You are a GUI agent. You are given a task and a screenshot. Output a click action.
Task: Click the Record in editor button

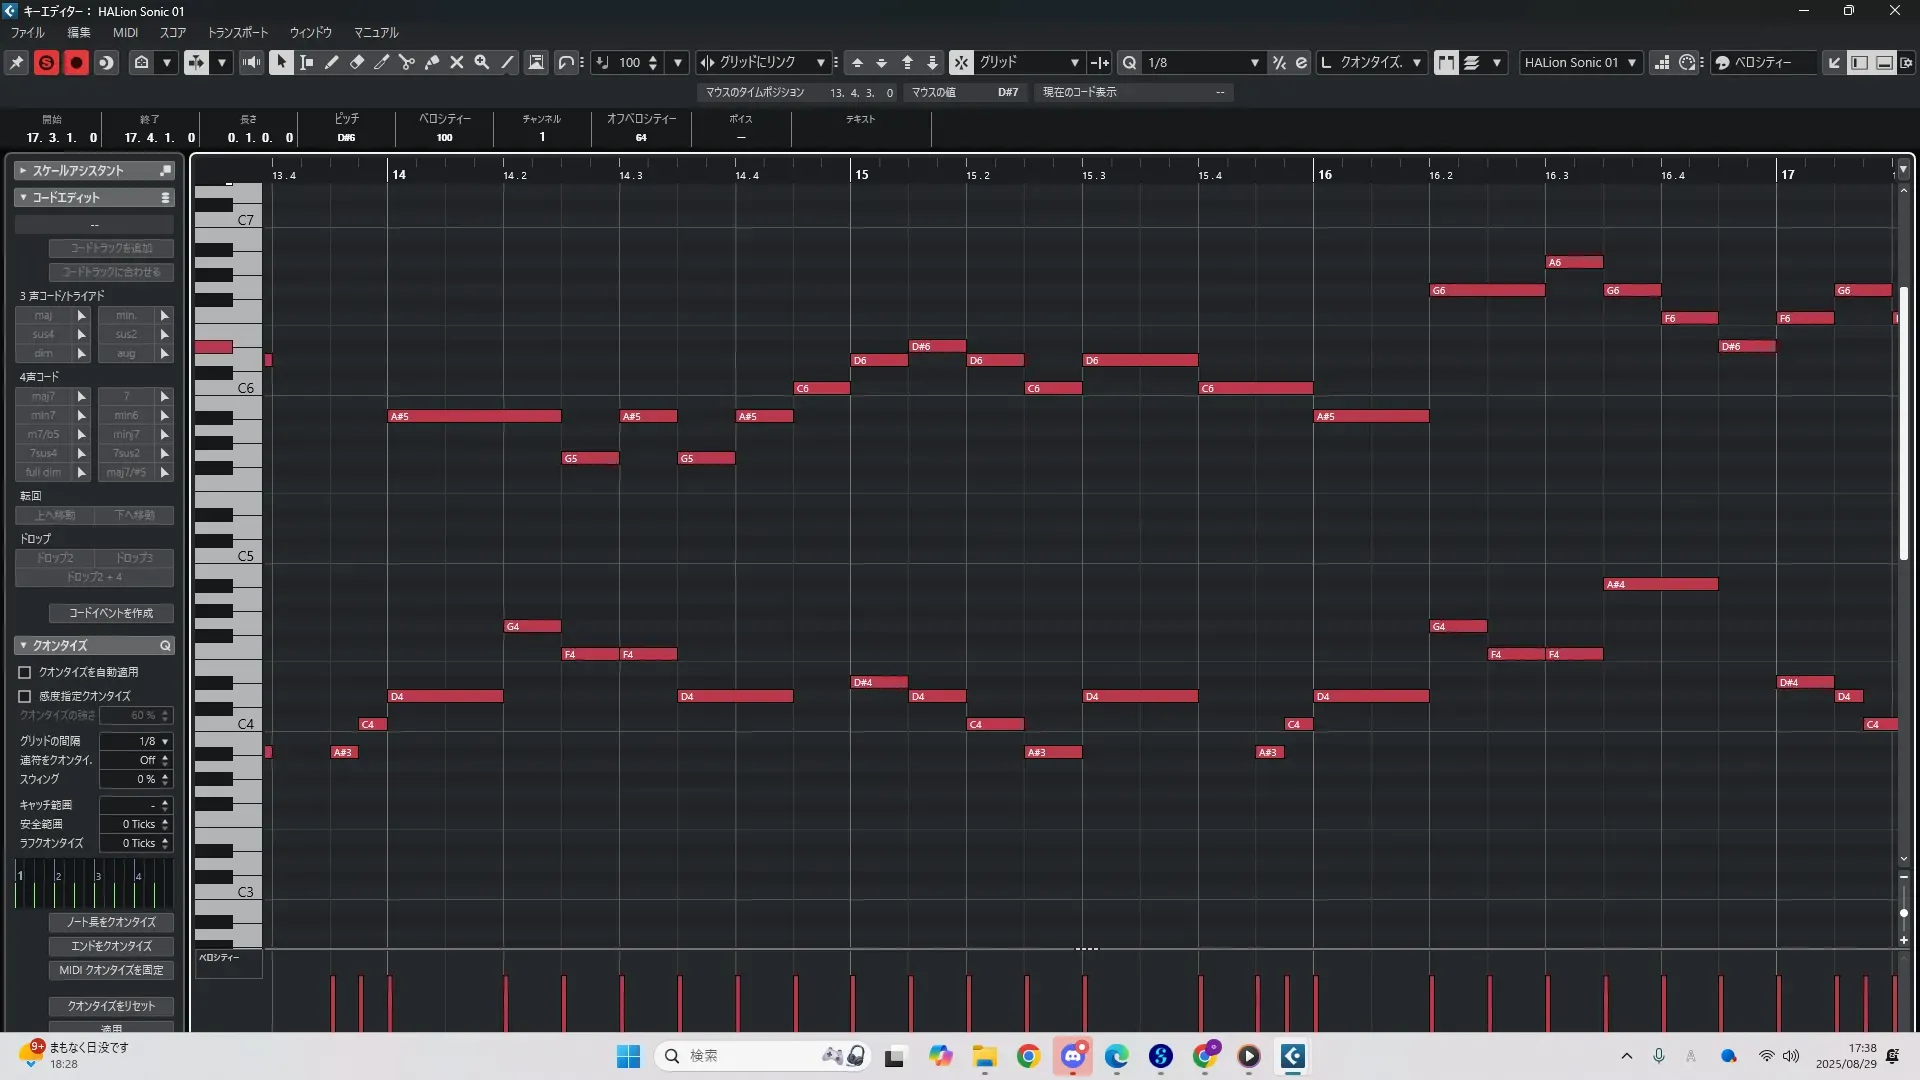[x=76, y=62]
